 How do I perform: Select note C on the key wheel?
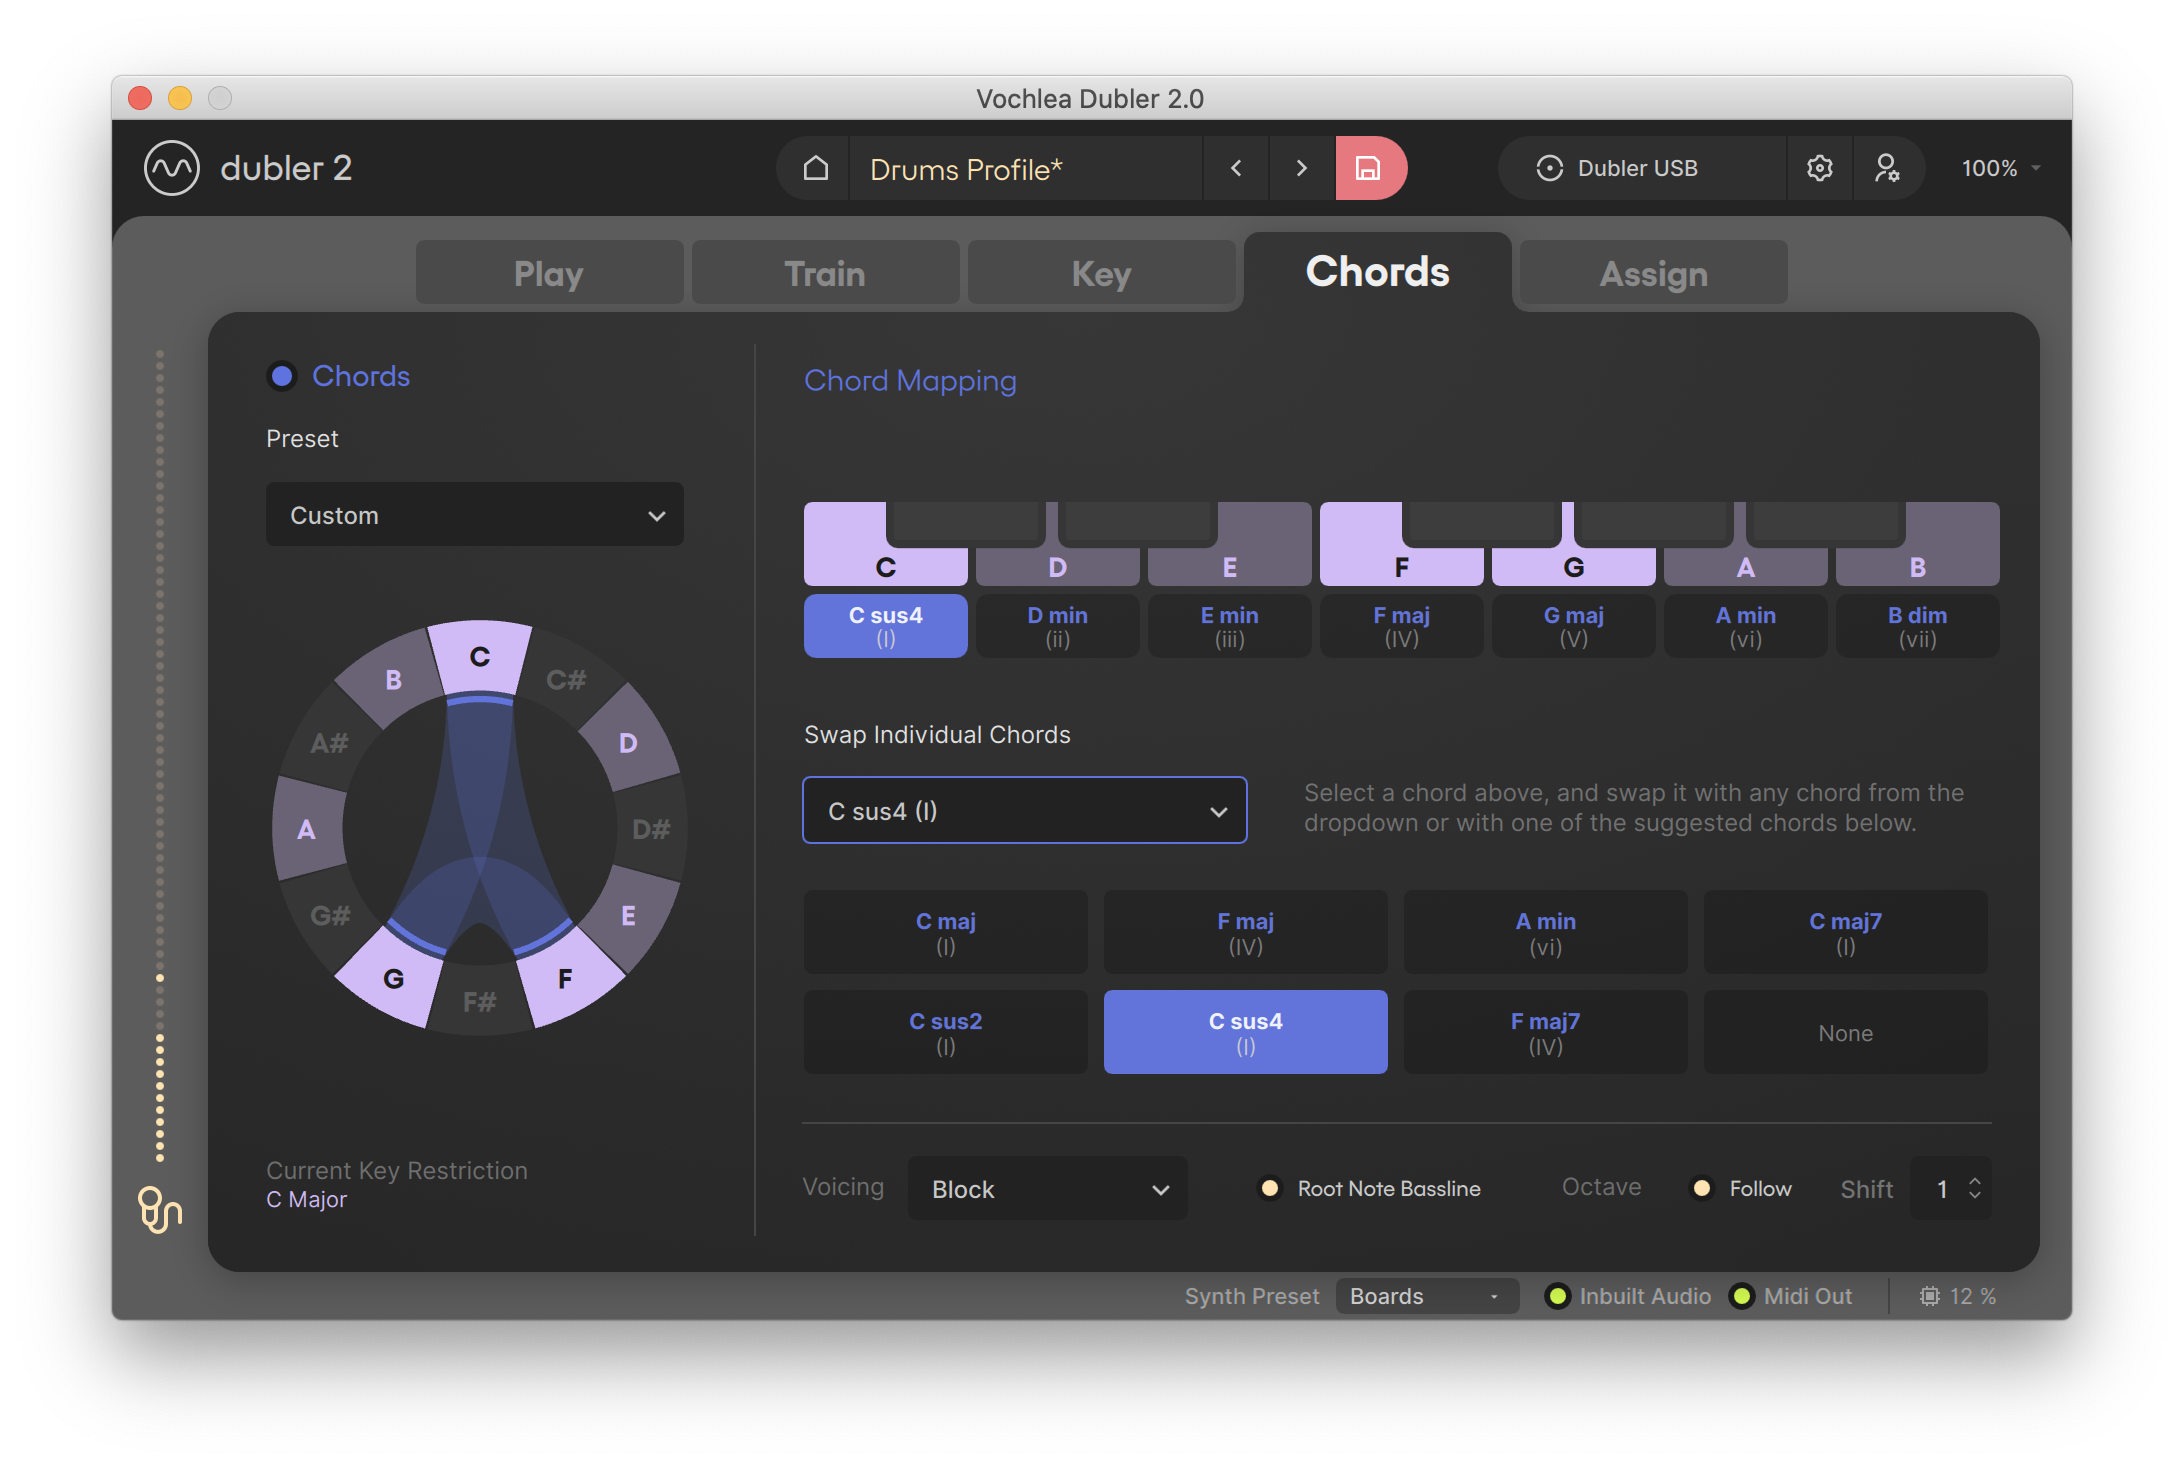[480, 657]
